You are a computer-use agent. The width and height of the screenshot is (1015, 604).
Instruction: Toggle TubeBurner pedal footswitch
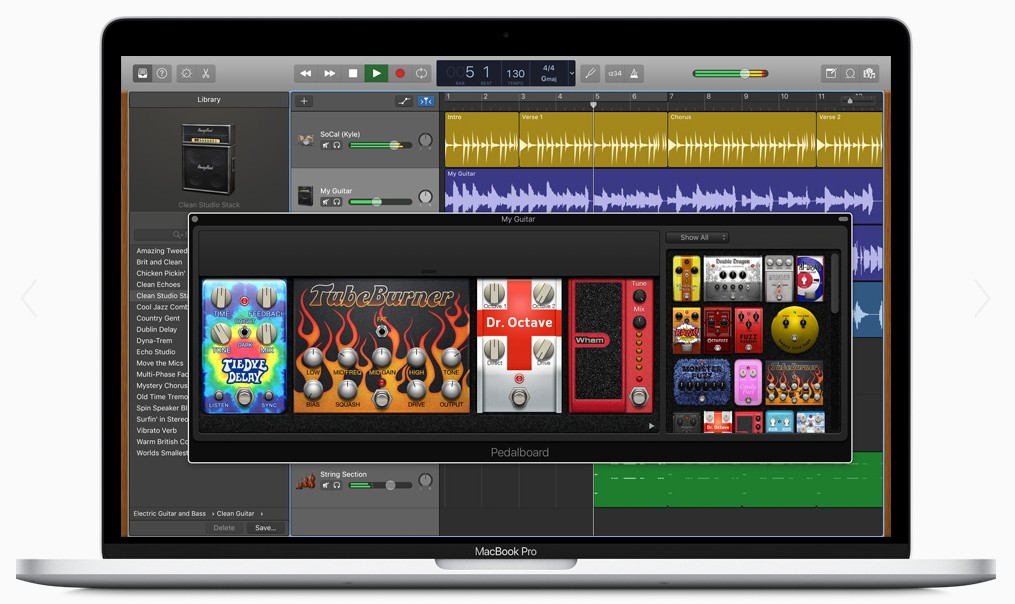[x=382, y=399]
